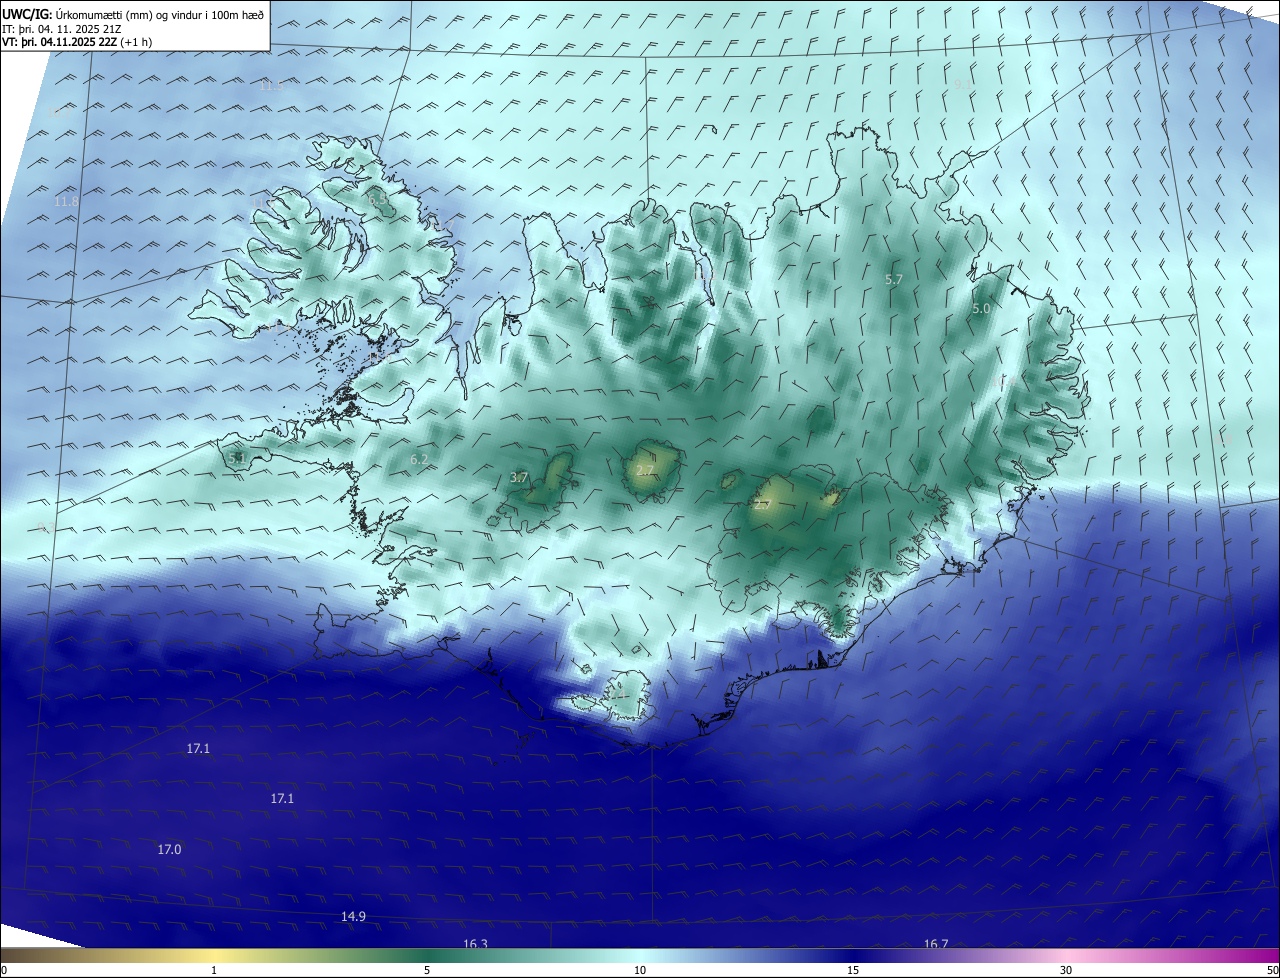This screenshot has height=978, width=1280.
Task: Click the 15 tick on the color scale
Action: click(853, 970)
